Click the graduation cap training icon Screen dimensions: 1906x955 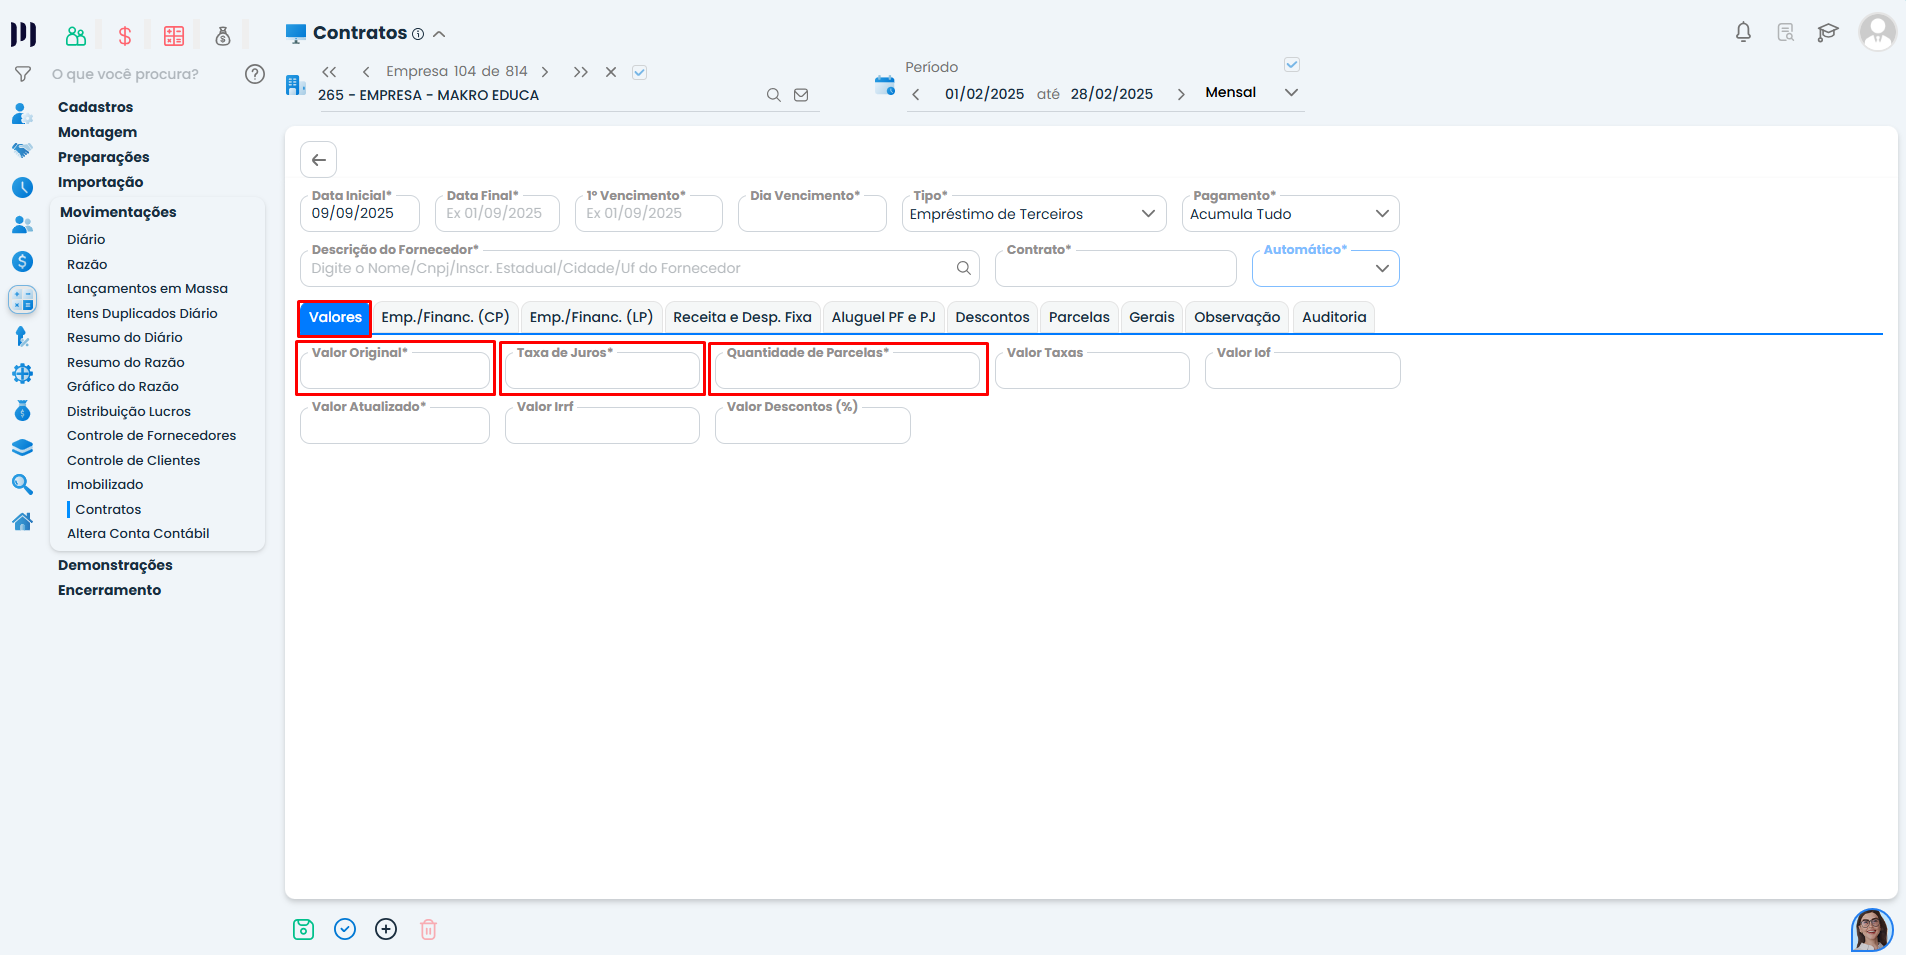tap(1827, 32)
